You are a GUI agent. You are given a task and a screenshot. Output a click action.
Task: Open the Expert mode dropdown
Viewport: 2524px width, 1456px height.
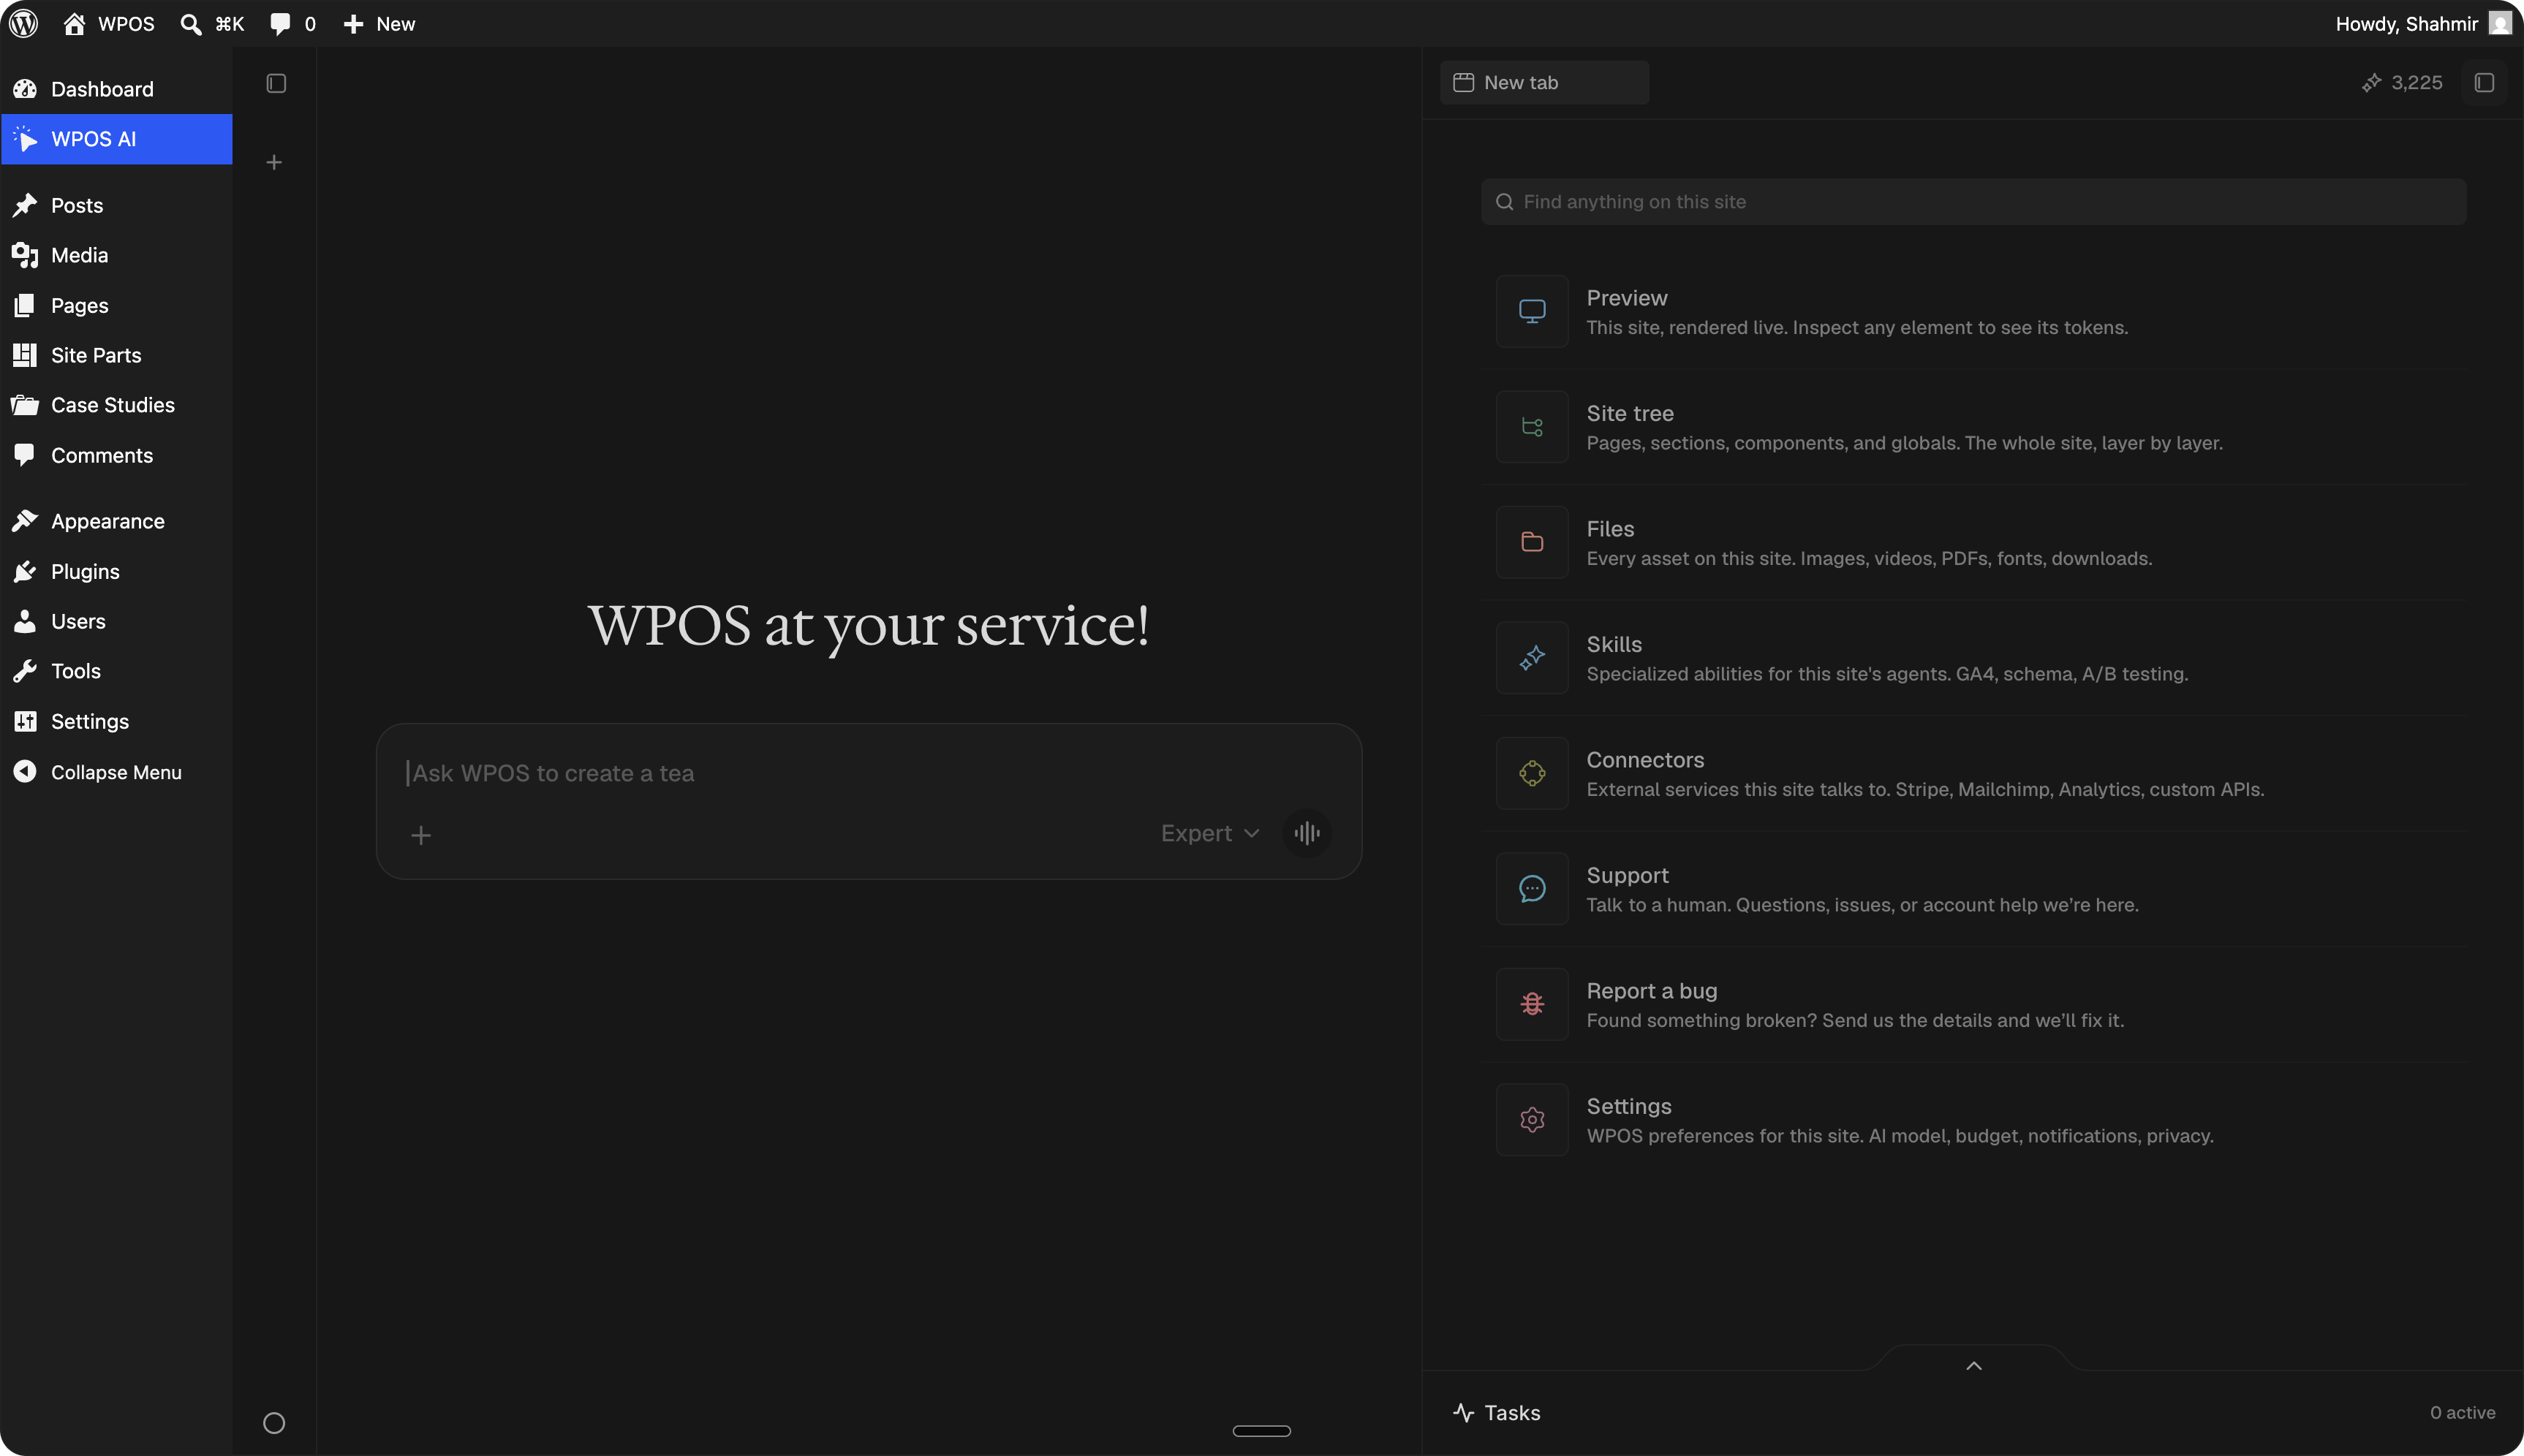(x=1210, y=833)
